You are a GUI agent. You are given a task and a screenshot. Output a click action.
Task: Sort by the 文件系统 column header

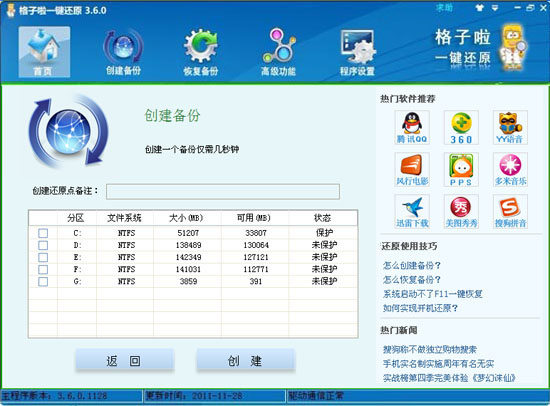tap(125, 218)
